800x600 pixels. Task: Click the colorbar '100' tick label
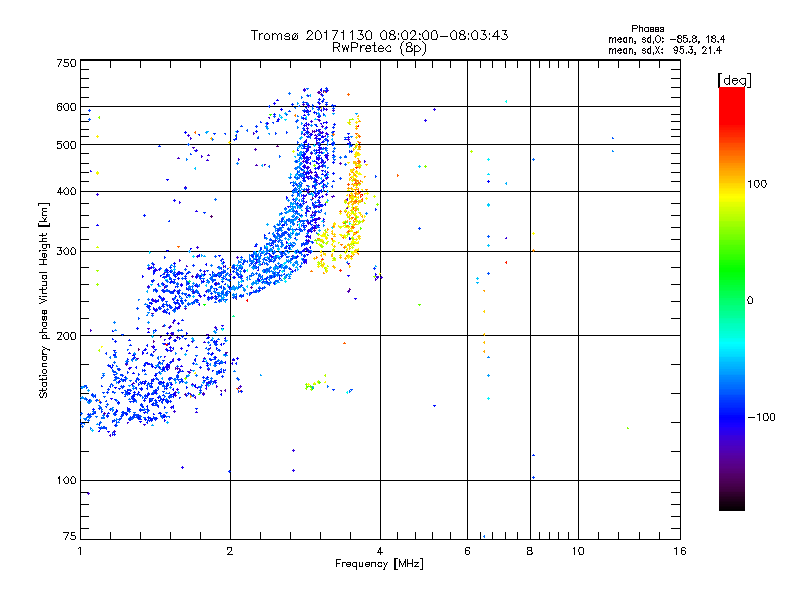[757, 184]
